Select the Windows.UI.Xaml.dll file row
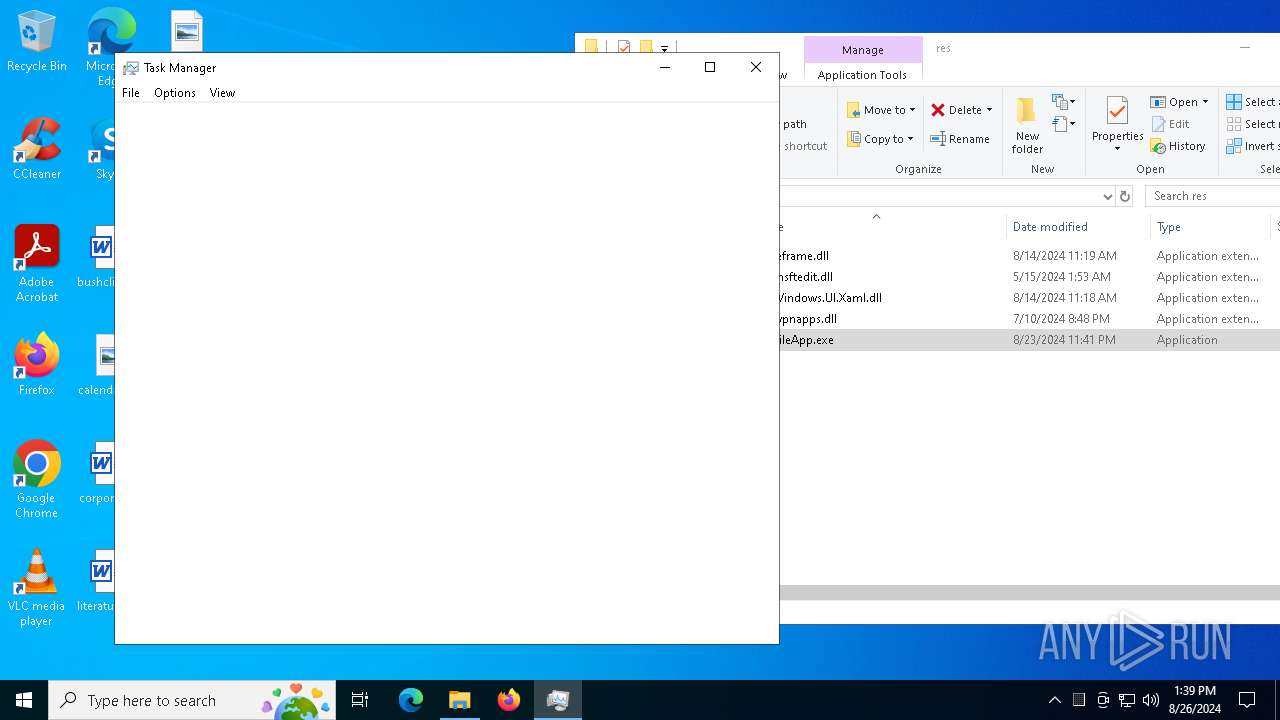Screen dimensions: 1280x720 1030,298
